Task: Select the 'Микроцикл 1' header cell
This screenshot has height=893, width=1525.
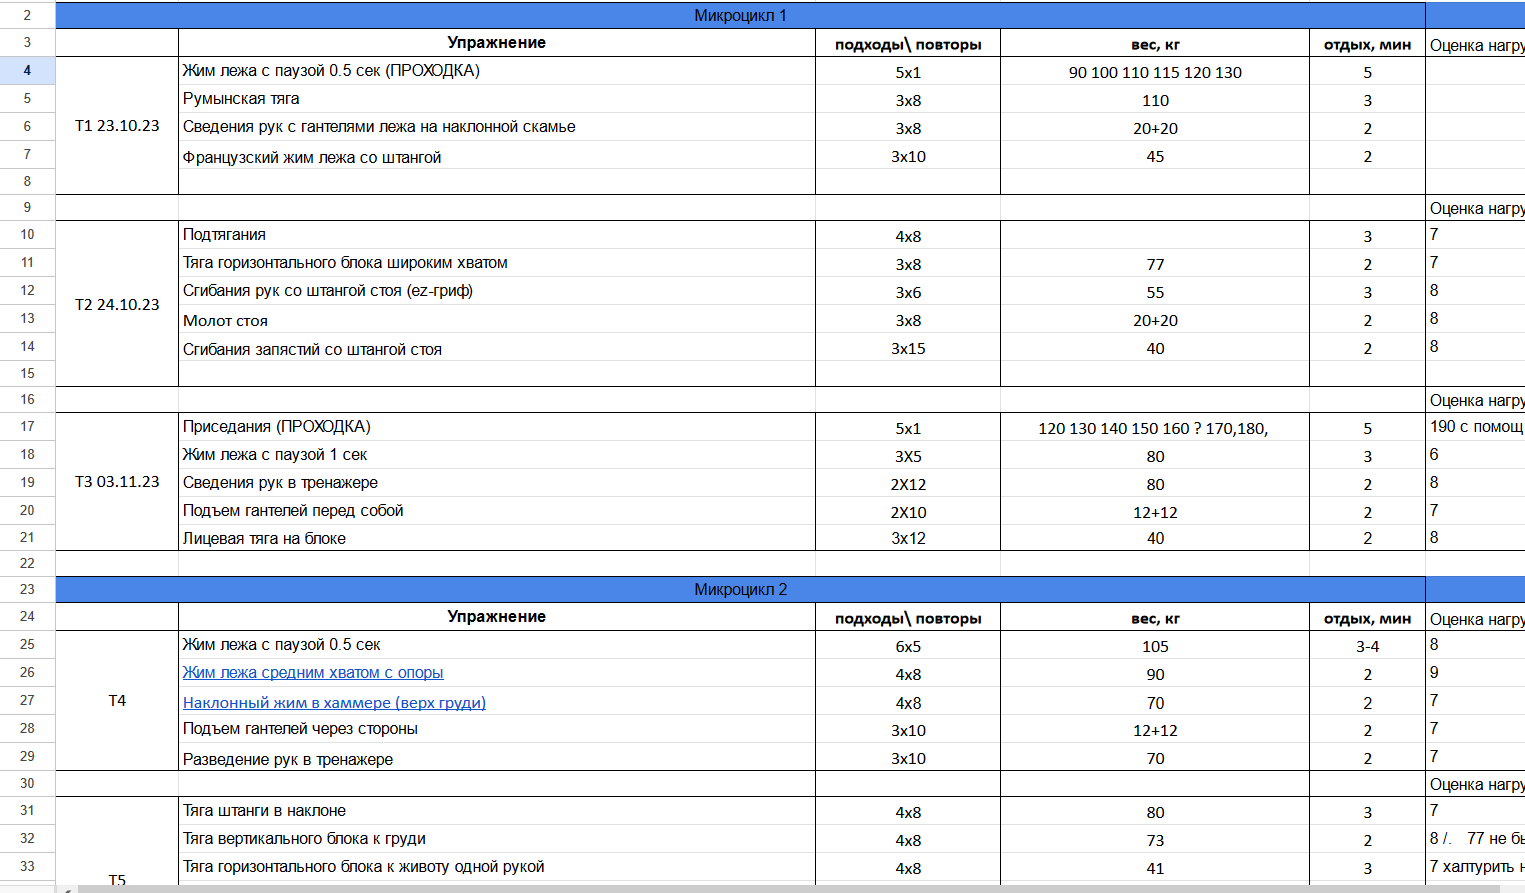Action: [x=740, y=16]
